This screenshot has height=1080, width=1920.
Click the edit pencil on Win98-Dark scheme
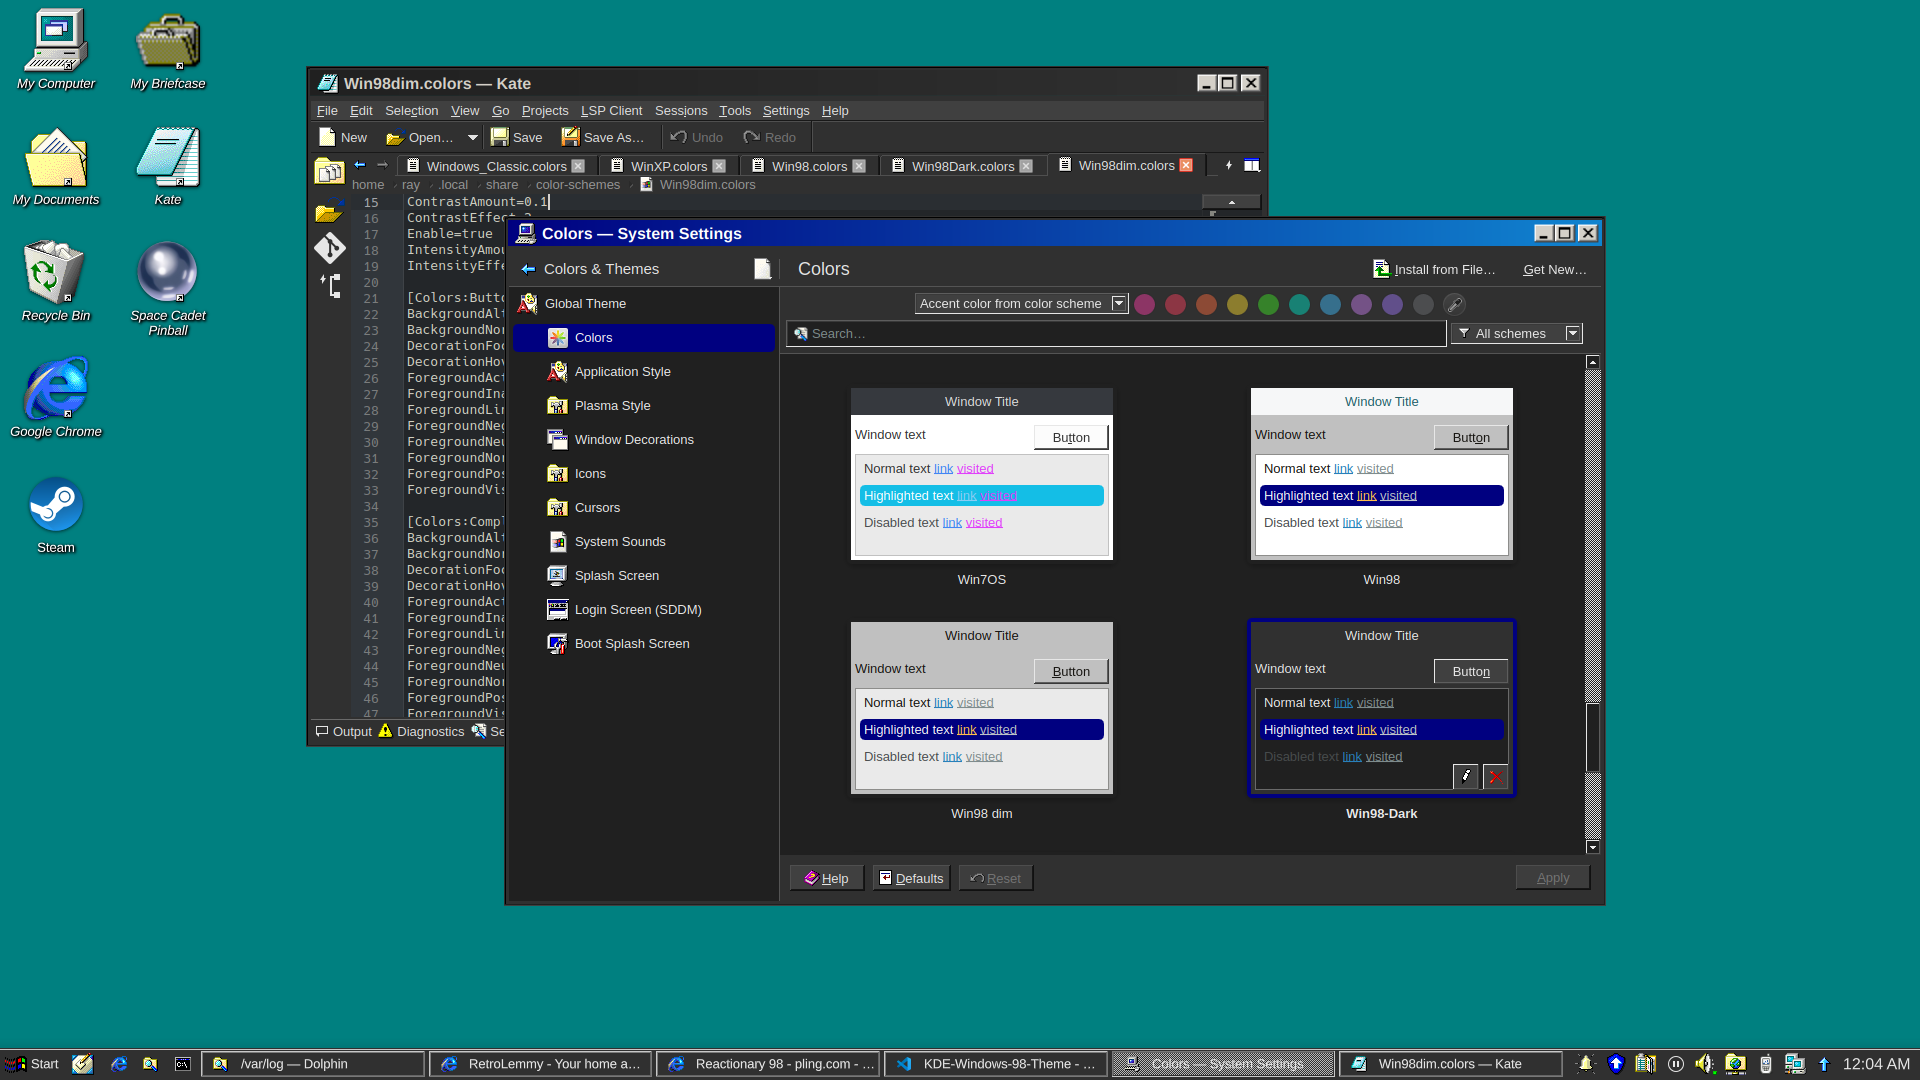pos(1465,776)
